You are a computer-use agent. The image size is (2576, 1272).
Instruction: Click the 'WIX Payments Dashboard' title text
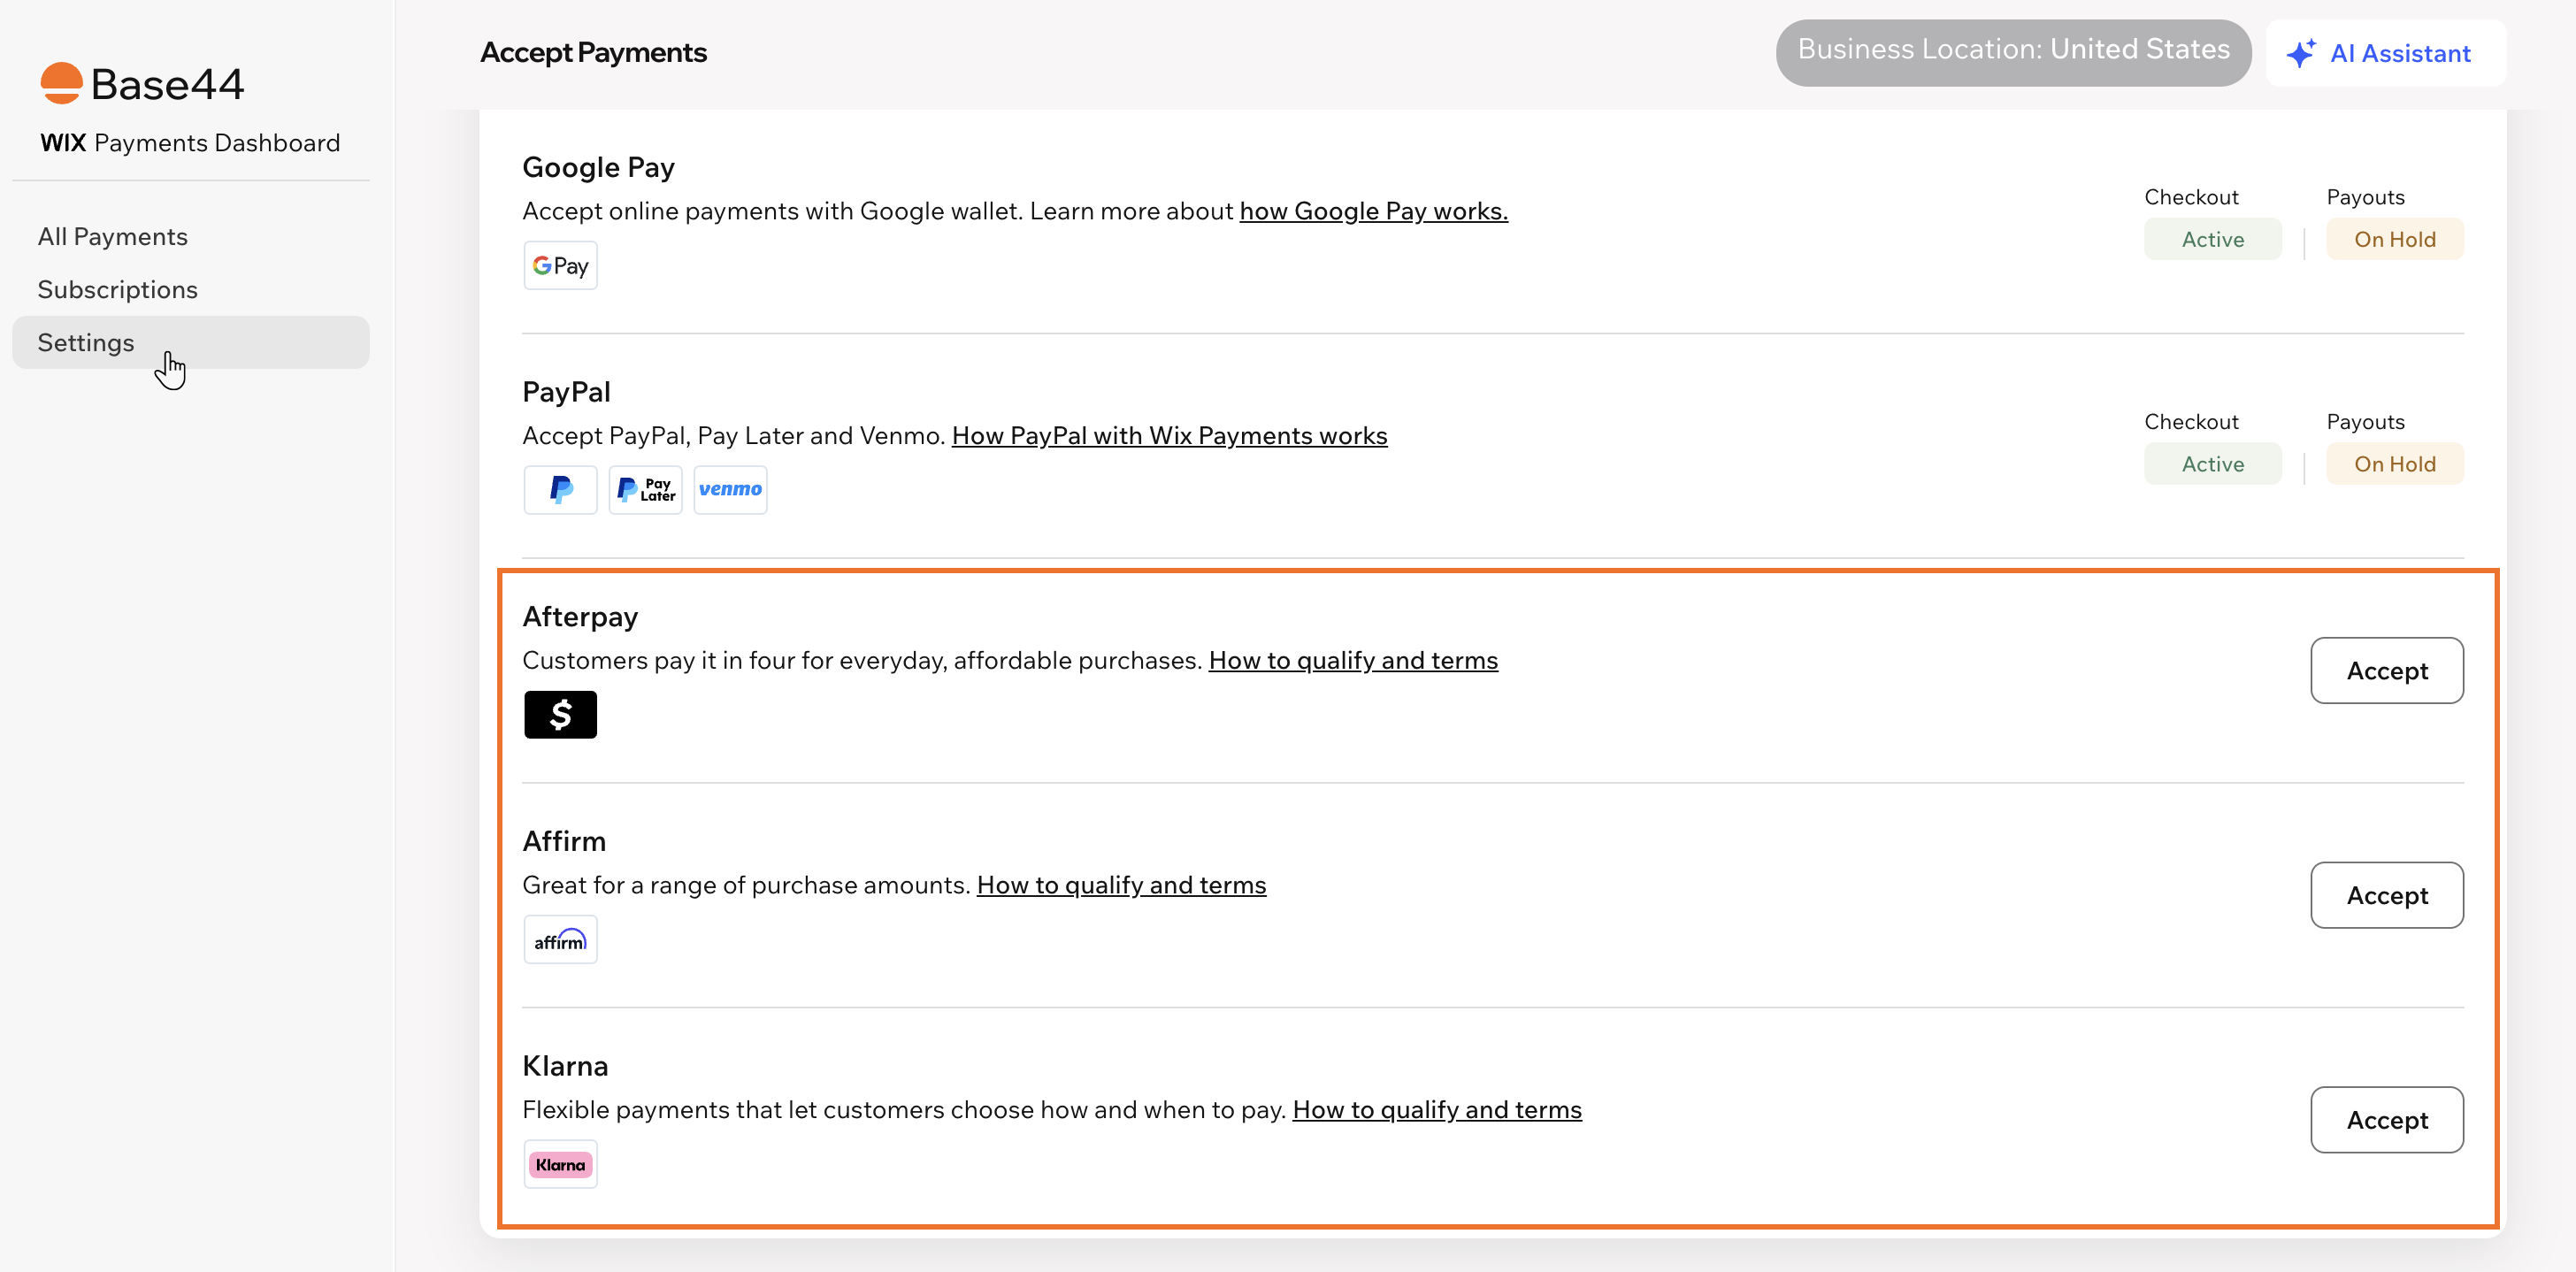[190, 143]
